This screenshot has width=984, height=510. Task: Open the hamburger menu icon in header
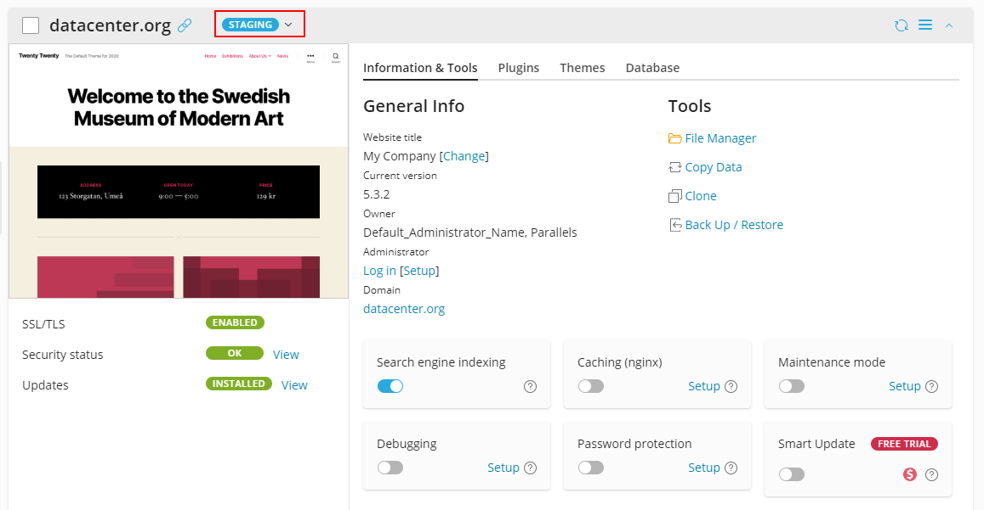pyautogui.click(x=925, y=24)
